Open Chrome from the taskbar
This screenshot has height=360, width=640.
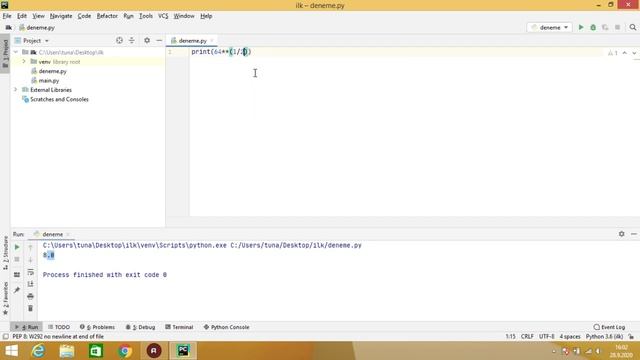(125, 351)
